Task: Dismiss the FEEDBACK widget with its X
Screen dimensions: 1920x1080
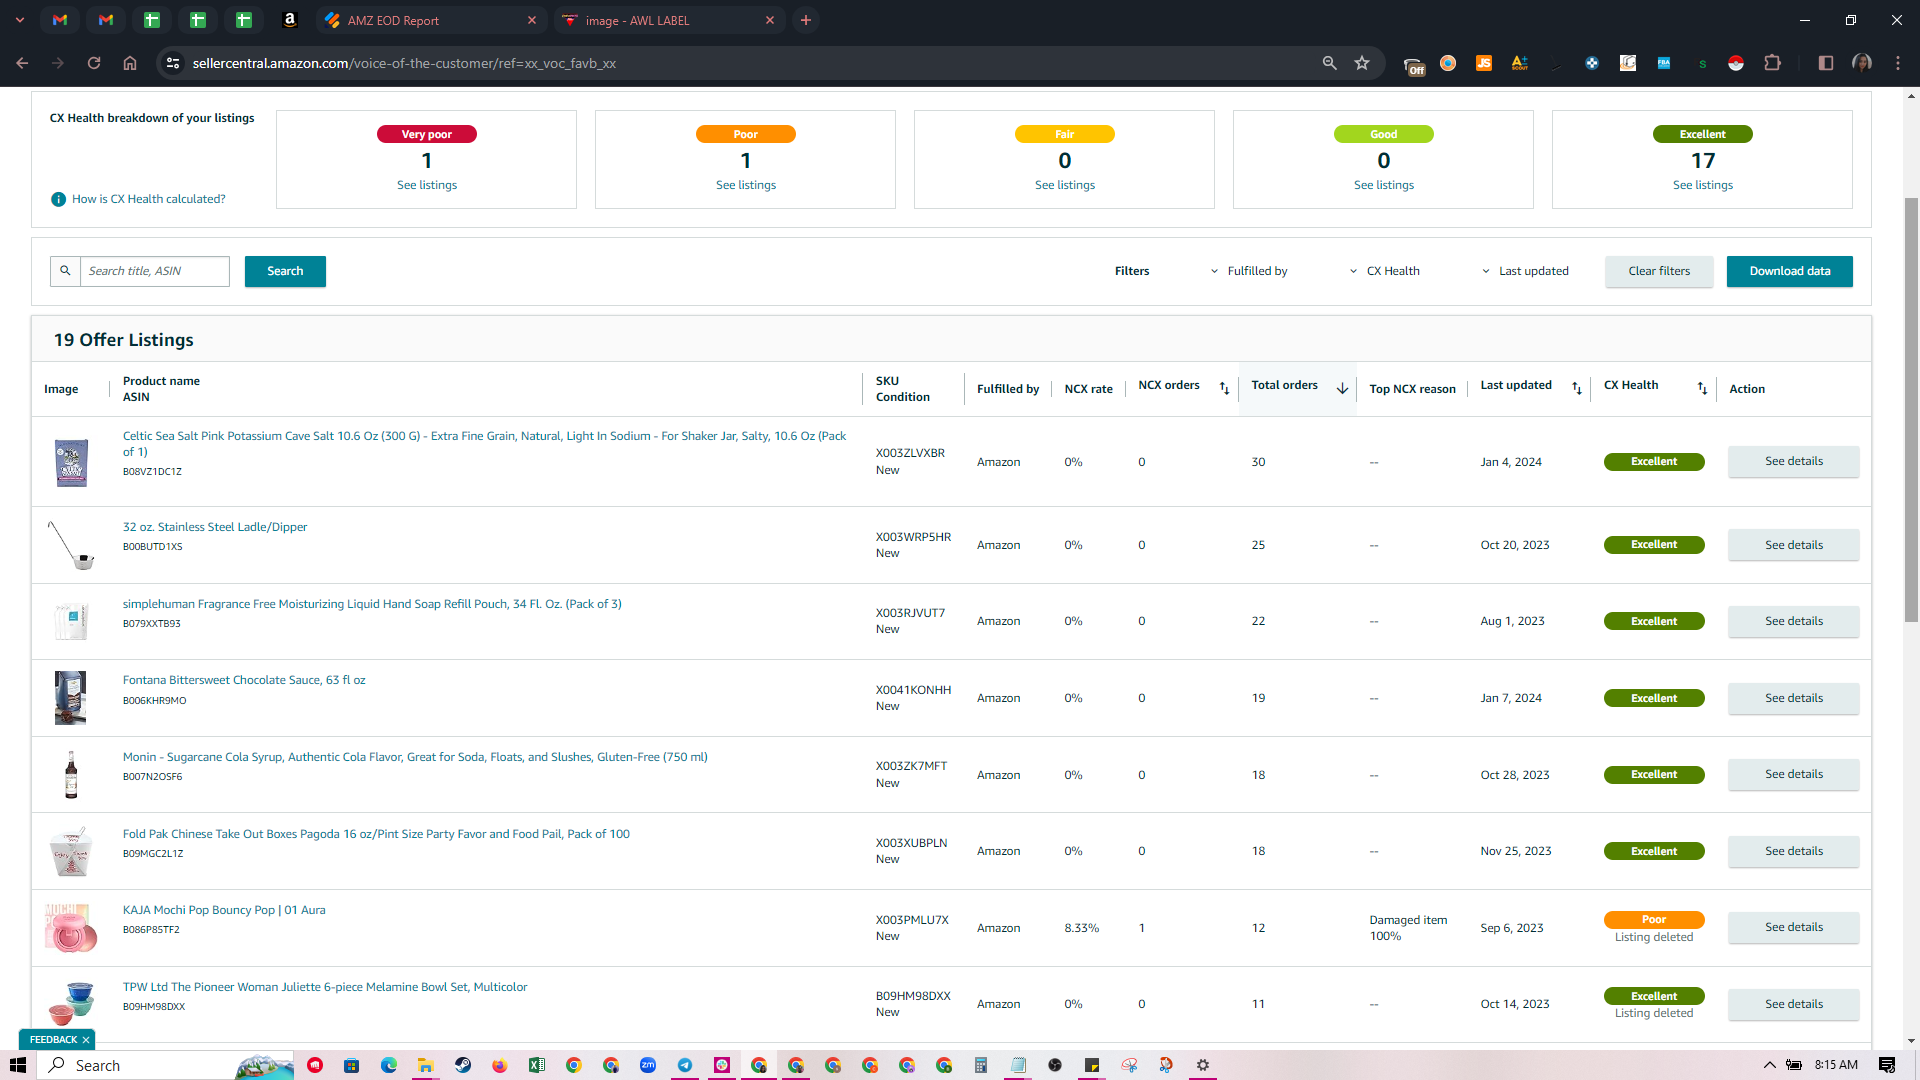Action: click(x=86, y=1040)
